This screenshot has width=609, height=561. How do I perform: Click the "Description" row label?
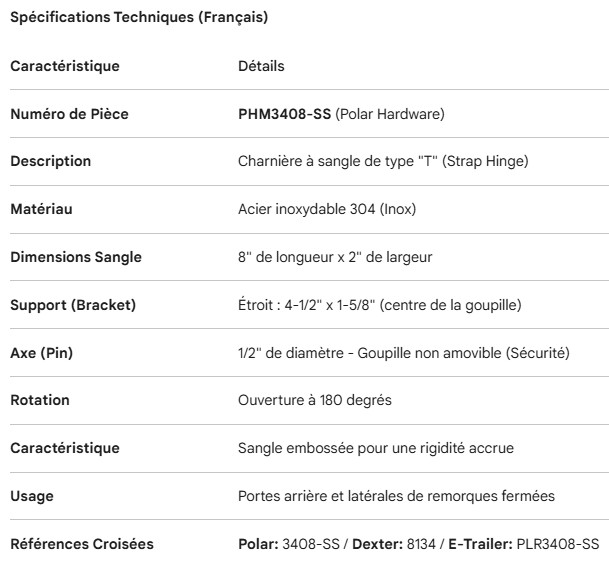click(x=50, y=161)
